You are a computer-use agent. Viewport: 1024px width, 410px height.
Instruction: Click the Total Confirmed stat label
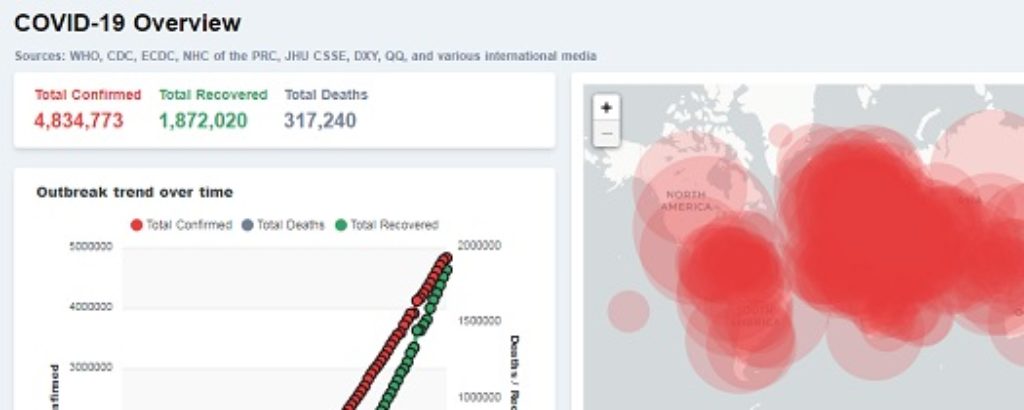coord(88,95)
